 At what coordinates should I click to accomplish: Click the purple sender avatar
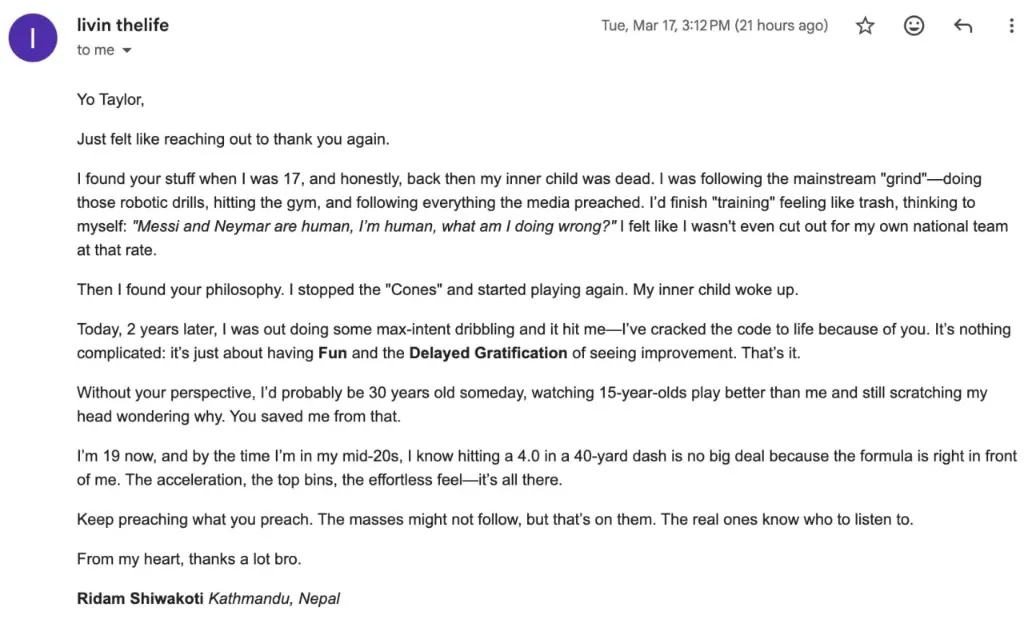point(33,38)
